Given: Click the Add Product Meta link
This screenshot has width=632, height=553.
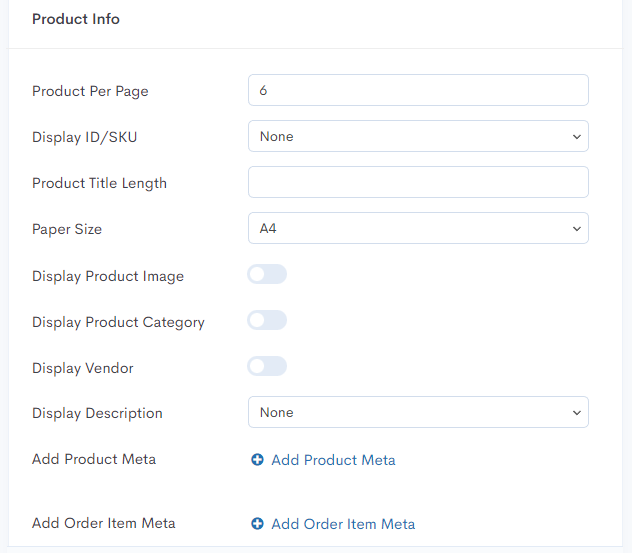Looking at the screenshot, I should click(333, 460).
